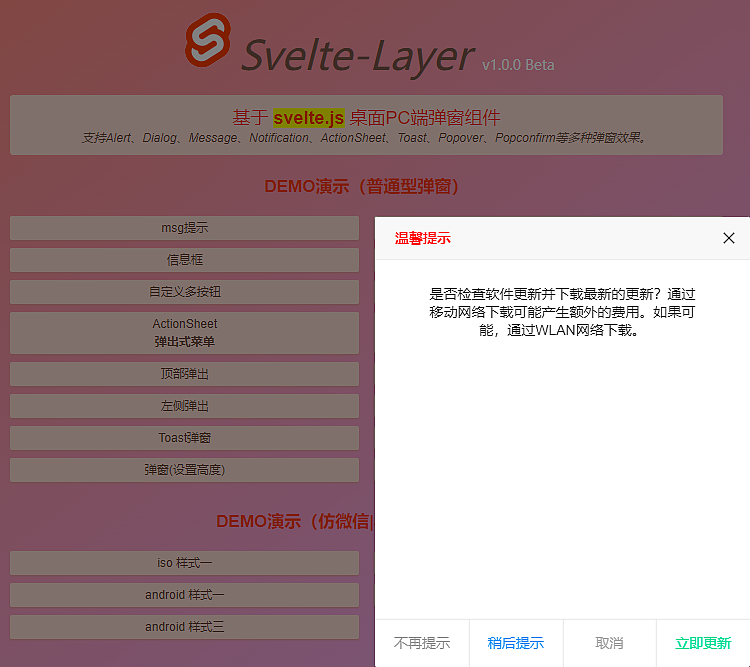This screenshot has height=667, width=750.
Task: Trigger the 左侧弹出 popup
Action: 184,406
